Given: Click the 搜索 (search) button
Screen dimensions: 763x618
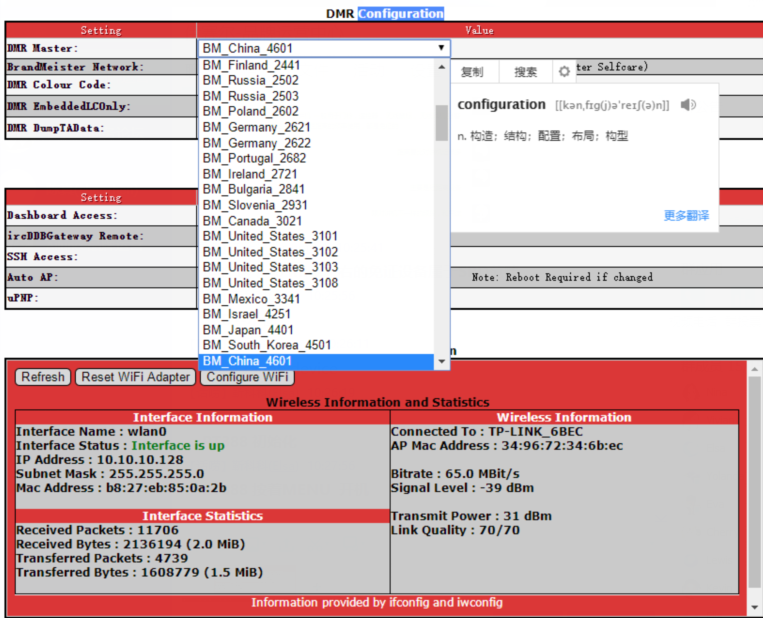Looking at the screenshot, I should [526, 72].
